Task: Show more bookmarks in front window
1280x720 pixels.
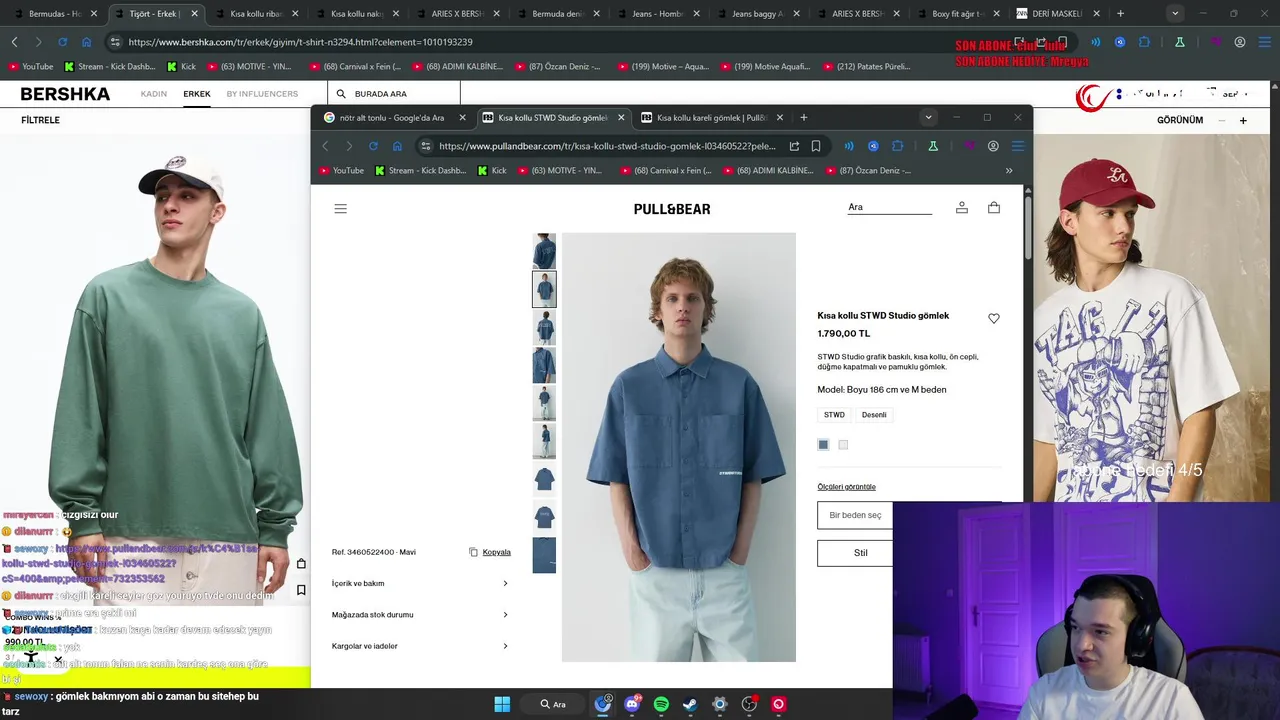Action: [1008, 170]
